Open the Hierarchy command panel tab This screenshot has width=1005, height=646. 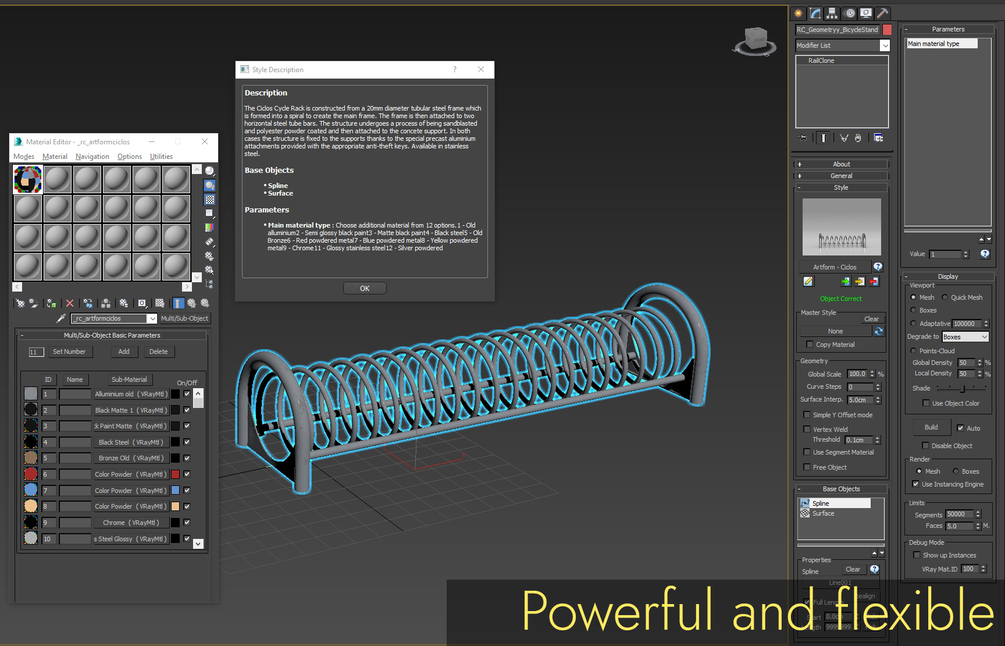pos(832,13)
